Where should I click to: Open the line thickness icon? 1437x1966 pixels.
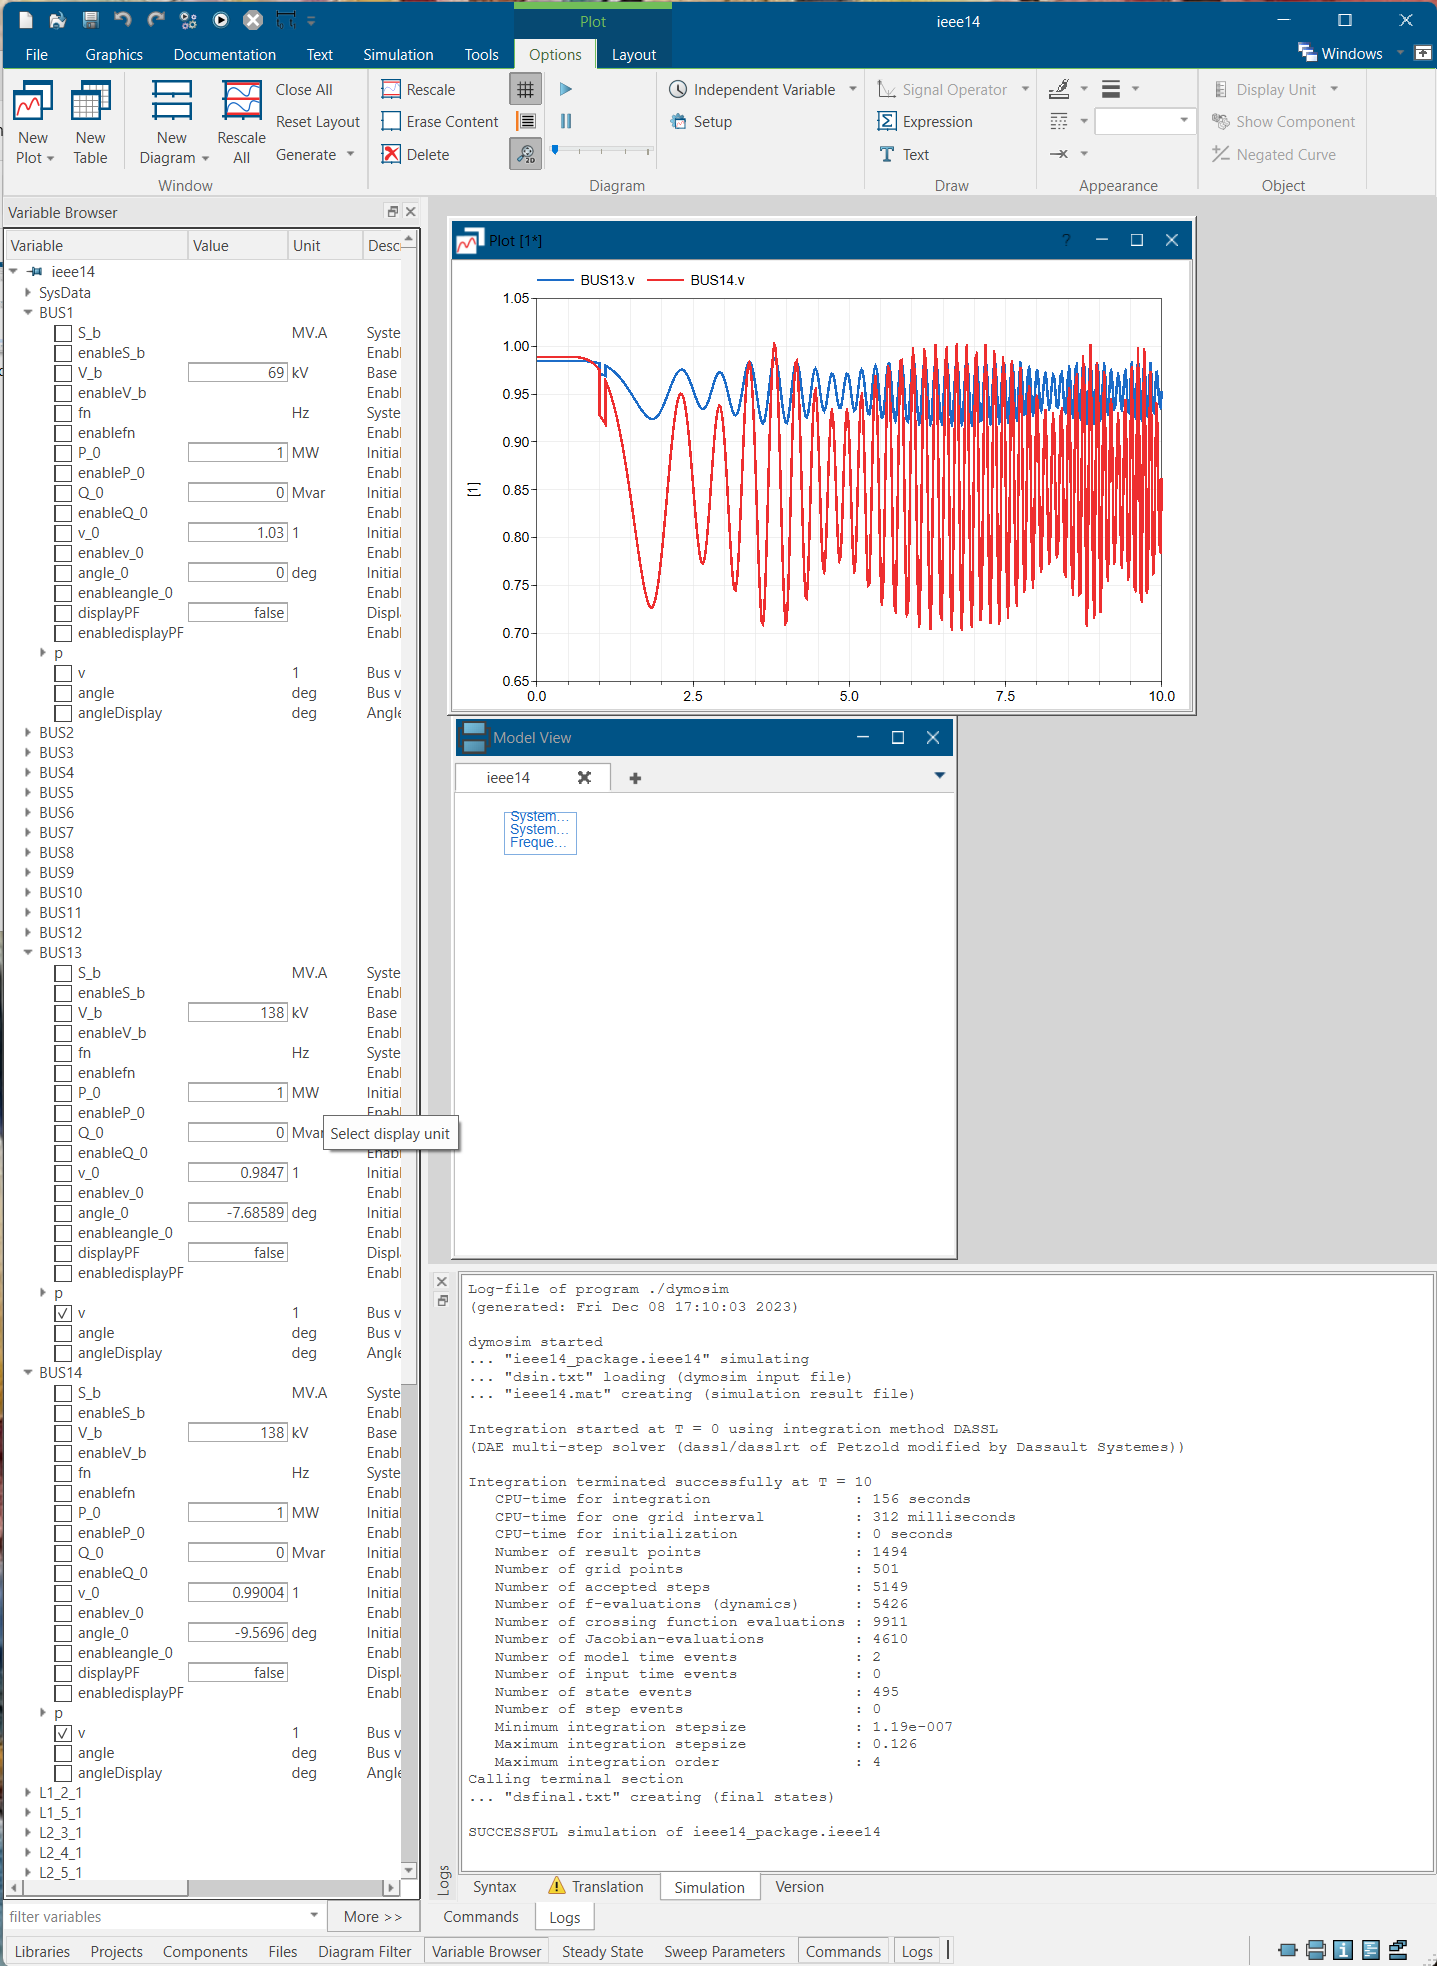1111,89
